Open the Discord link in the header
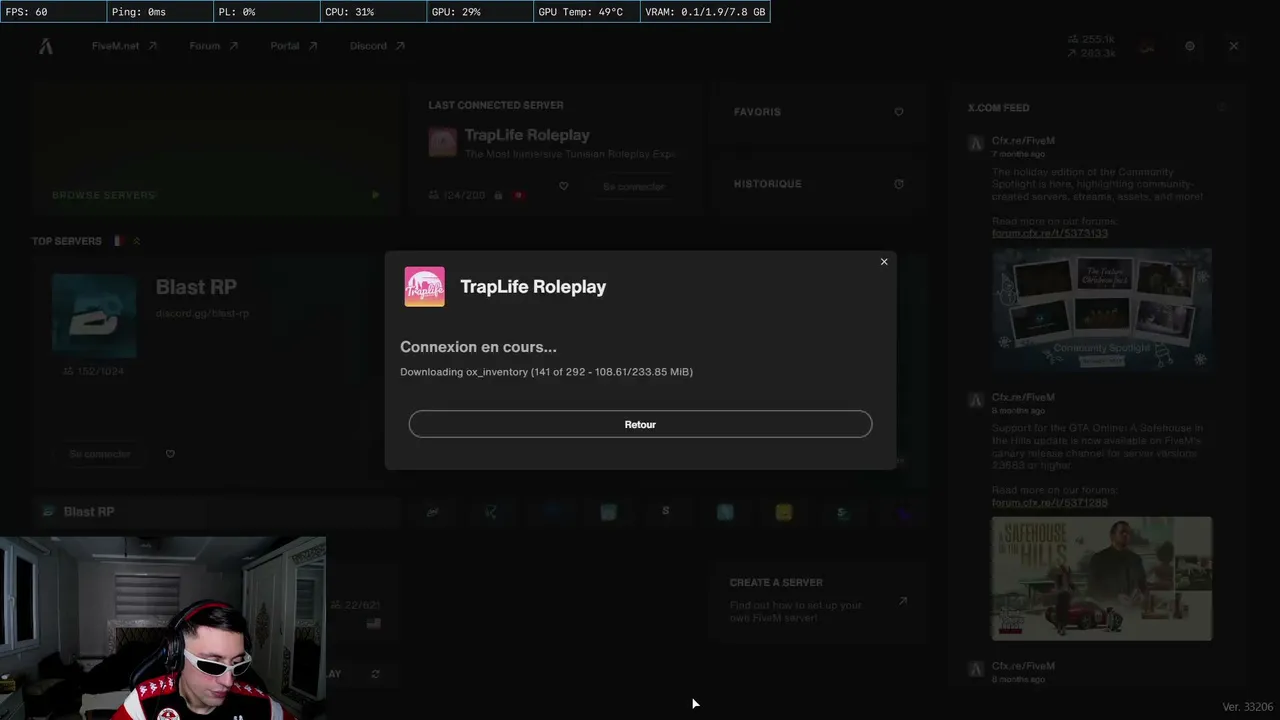1280x720 pixels. 377,46
